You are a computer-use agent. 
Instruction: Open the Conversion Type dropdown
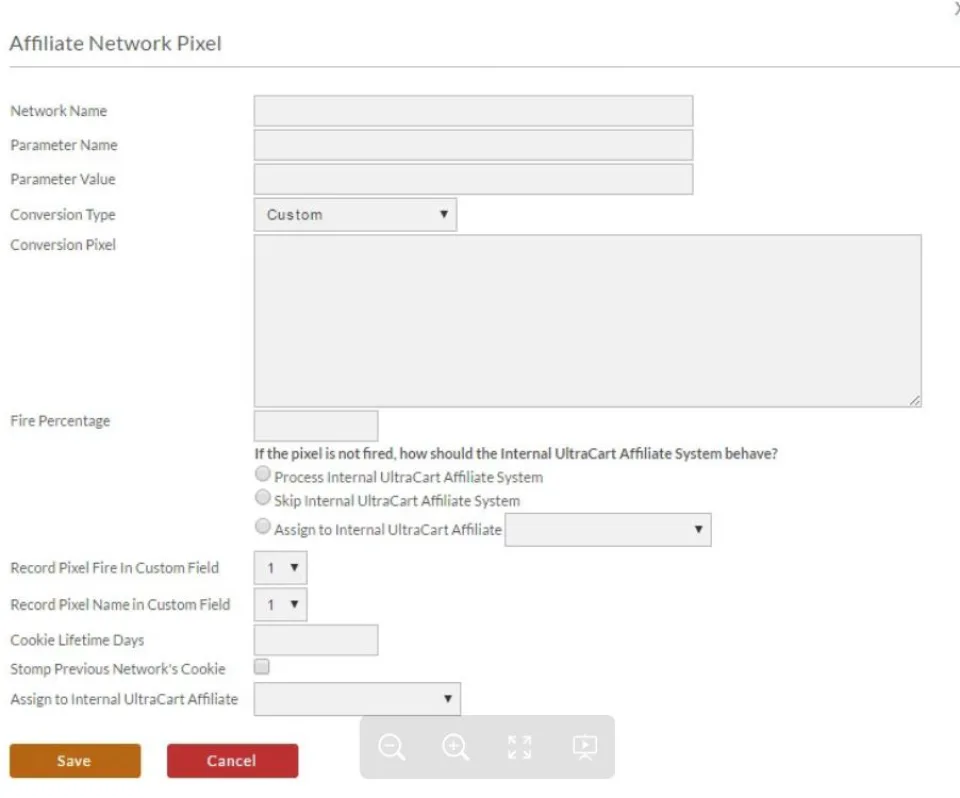pyautogui.click(x=355, y=214)
